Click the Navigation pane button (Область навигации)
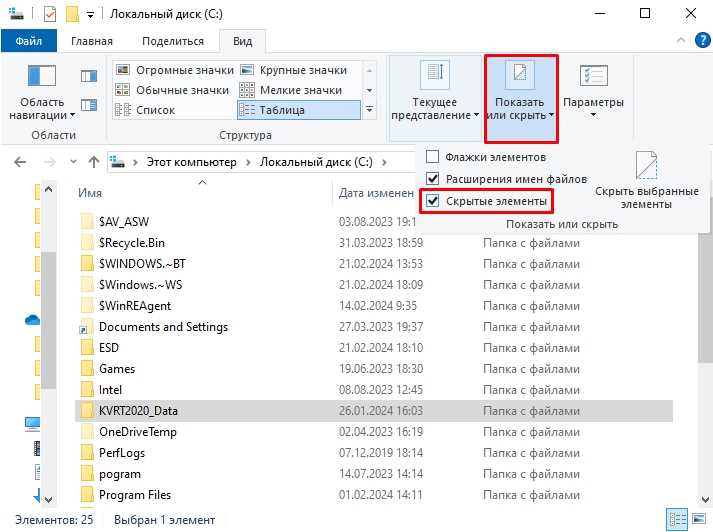Screen dimensions: 713x532 [x=42, y=92]
